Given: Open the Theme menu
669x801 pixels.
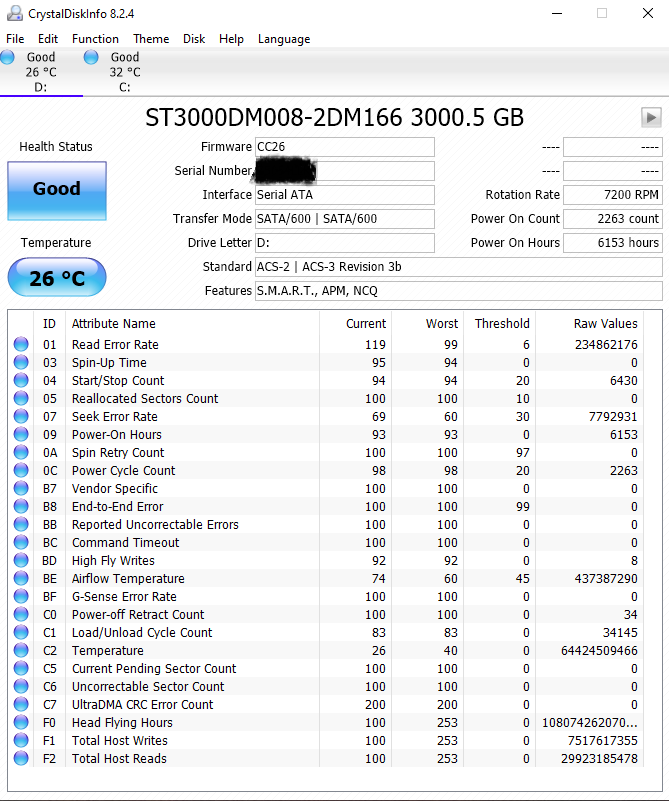Looking at the screenshot, I should click(151, 39).
